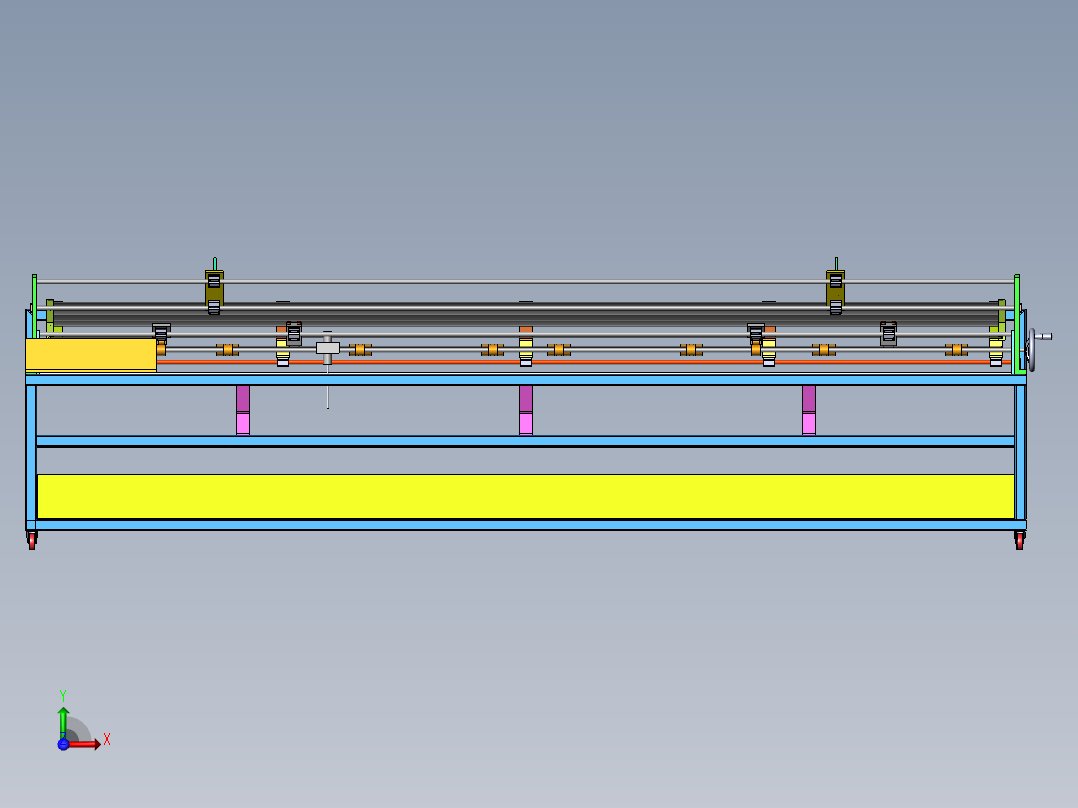Select the left red caster wheel

click(x=32, y=541)
